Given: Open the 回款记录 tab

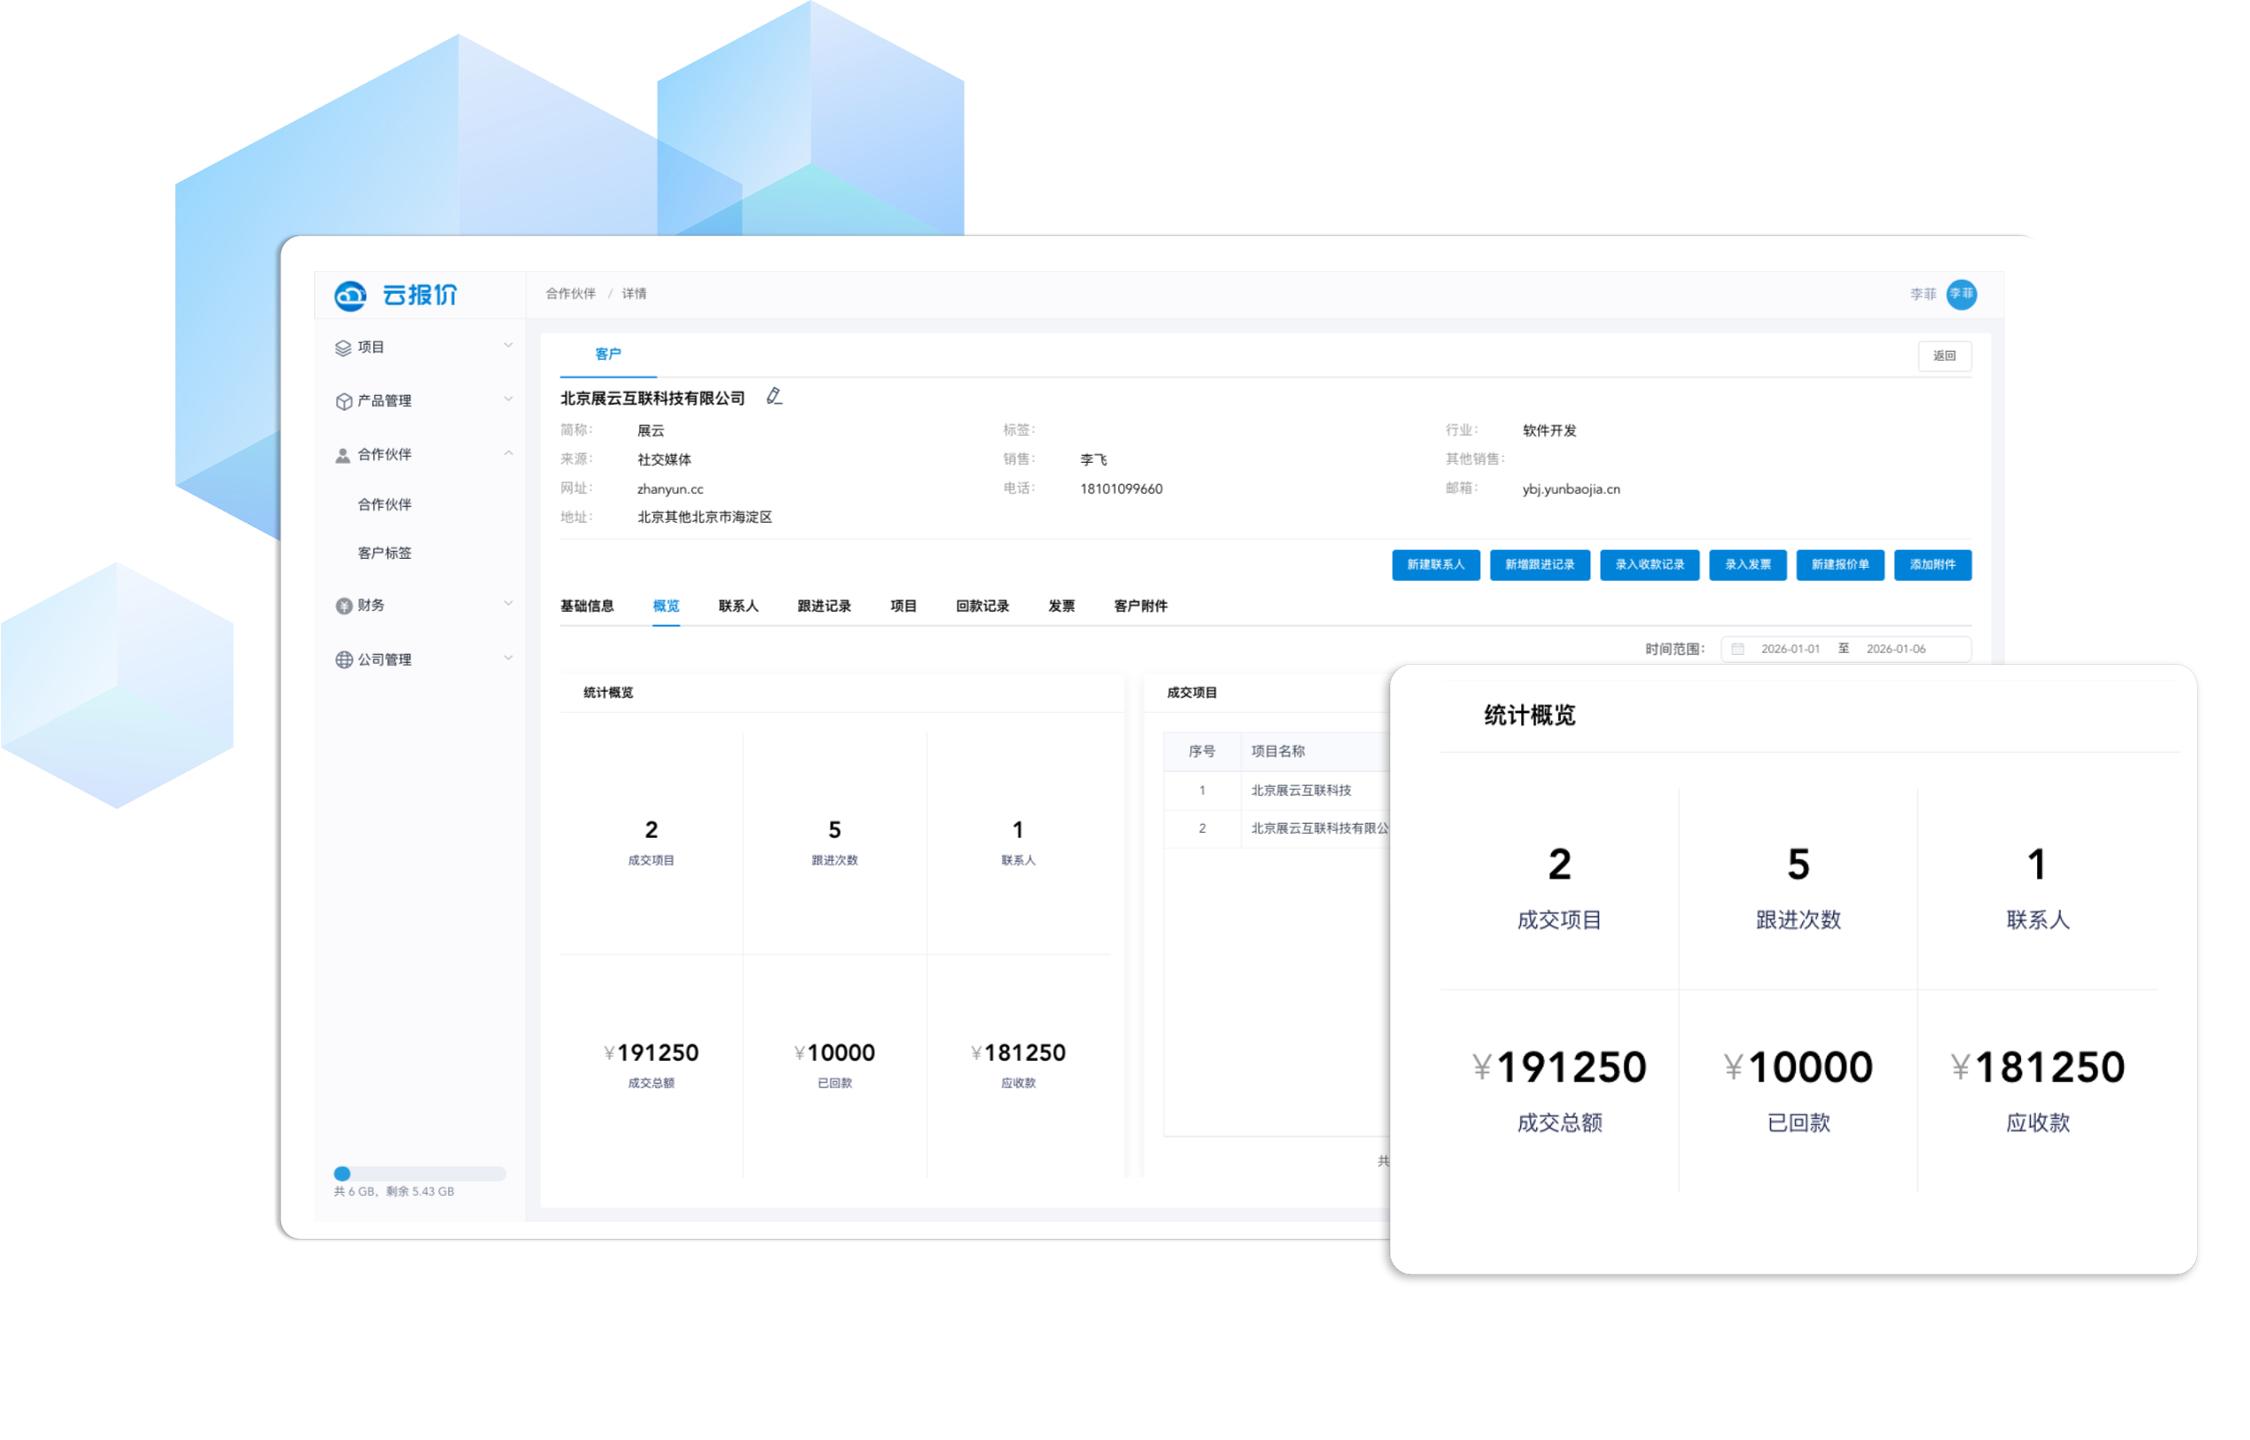Looking at the screenshot, I should [982, 606].
